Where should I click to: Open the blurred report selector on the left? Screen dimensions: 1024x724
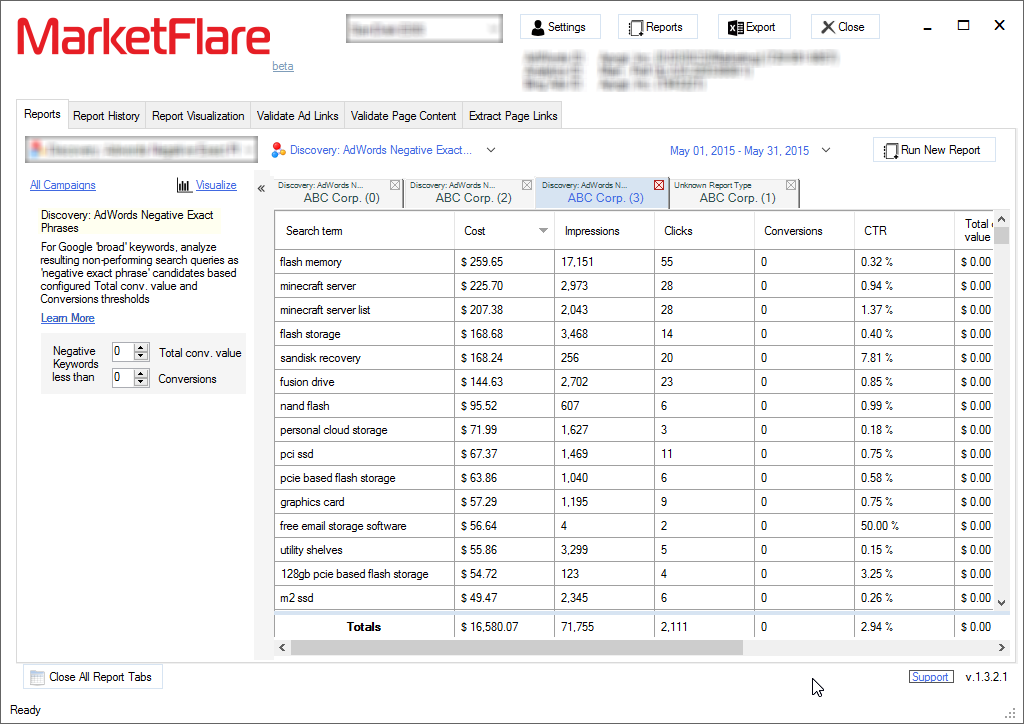(142, 150)
